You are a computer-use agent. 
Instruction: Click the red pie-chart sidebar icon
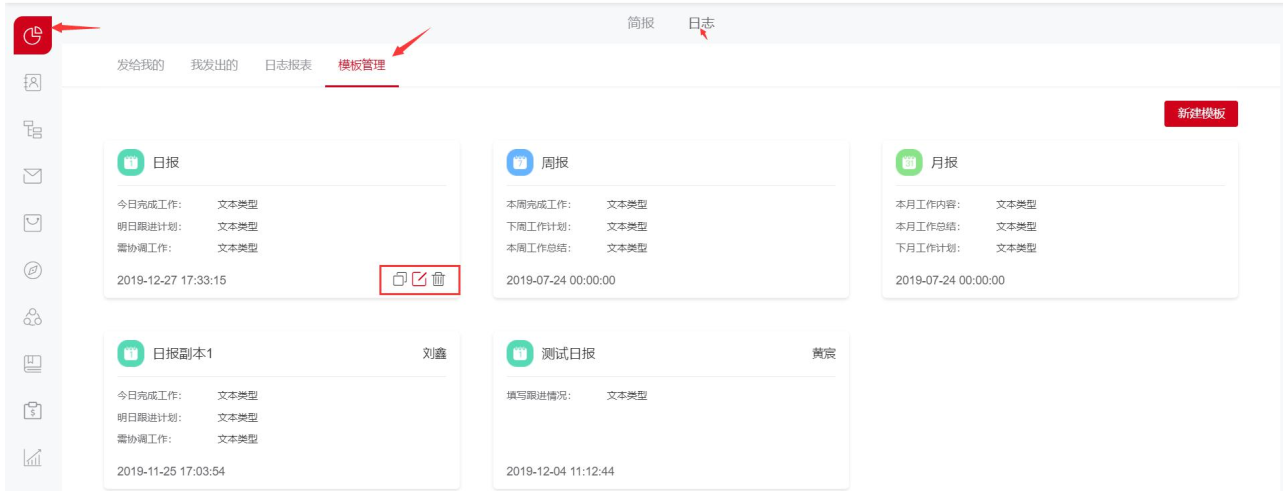point(32,36)
